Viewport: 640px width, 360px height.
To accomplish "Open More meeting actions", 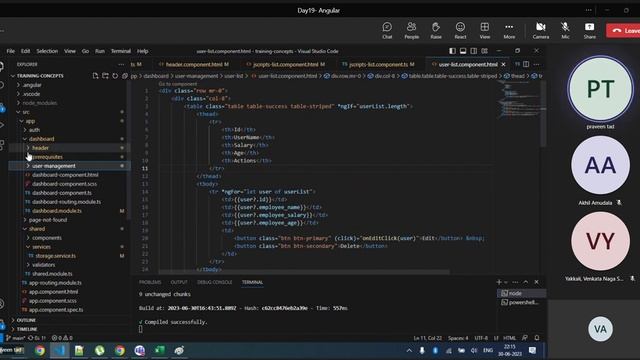I will [509, 31].
